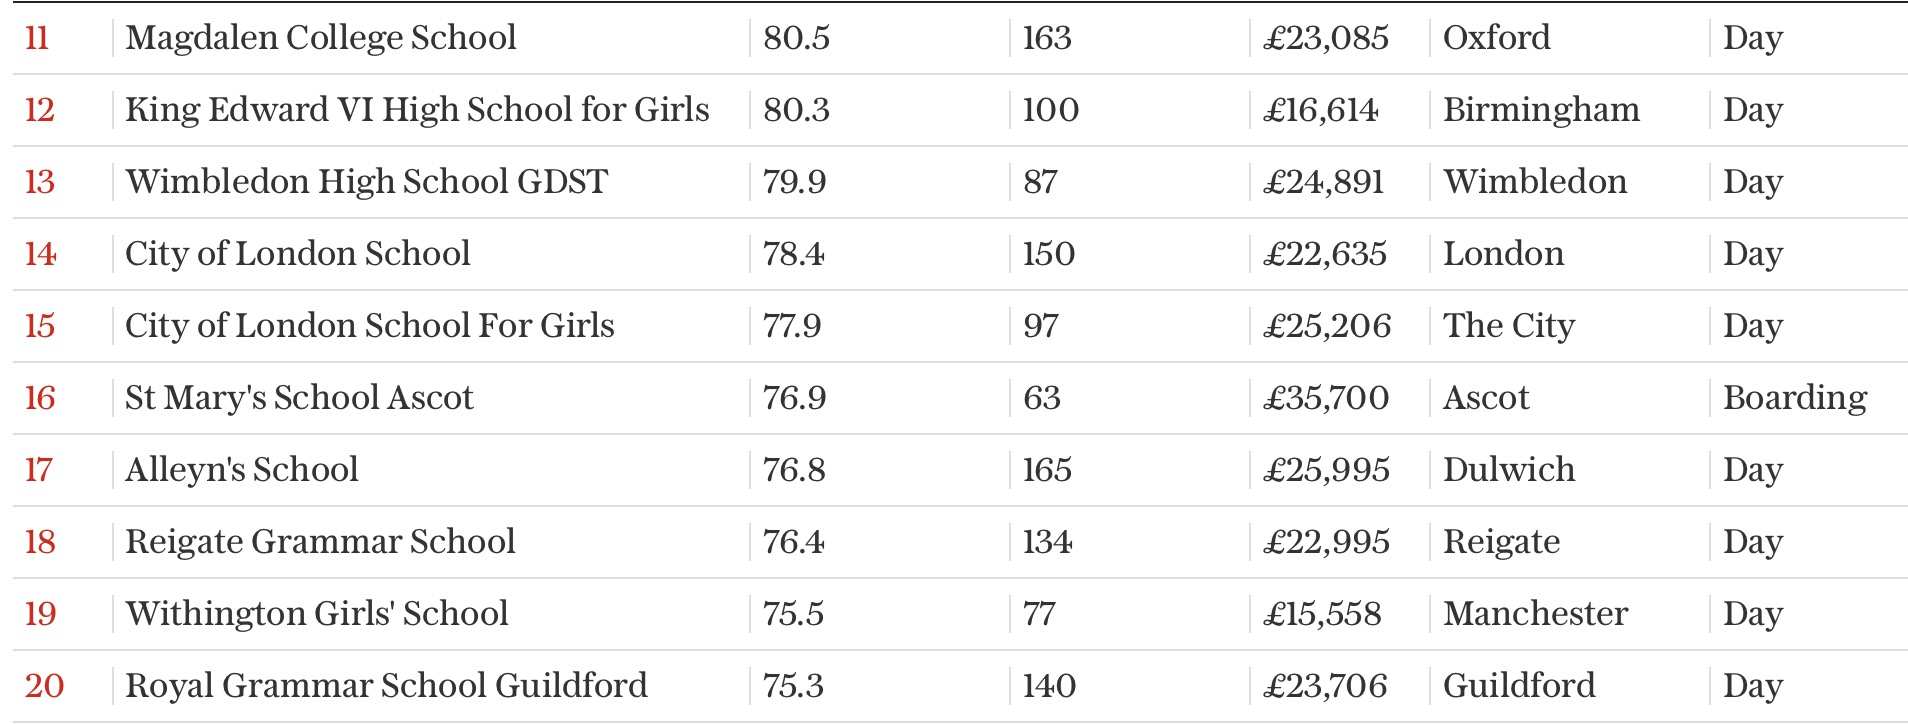1908x724 pixels.
Task: Open City of London School row
Action: tap(297, 254)
